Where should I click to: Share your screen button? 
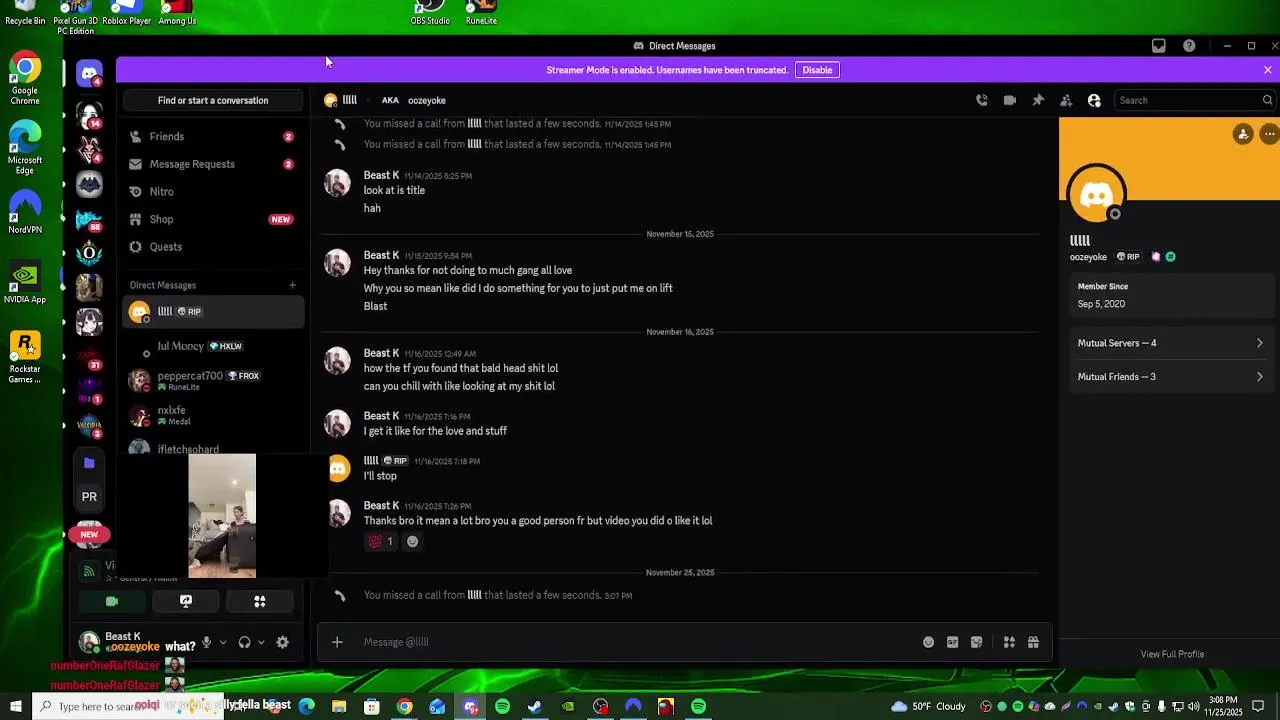[186, 601]
